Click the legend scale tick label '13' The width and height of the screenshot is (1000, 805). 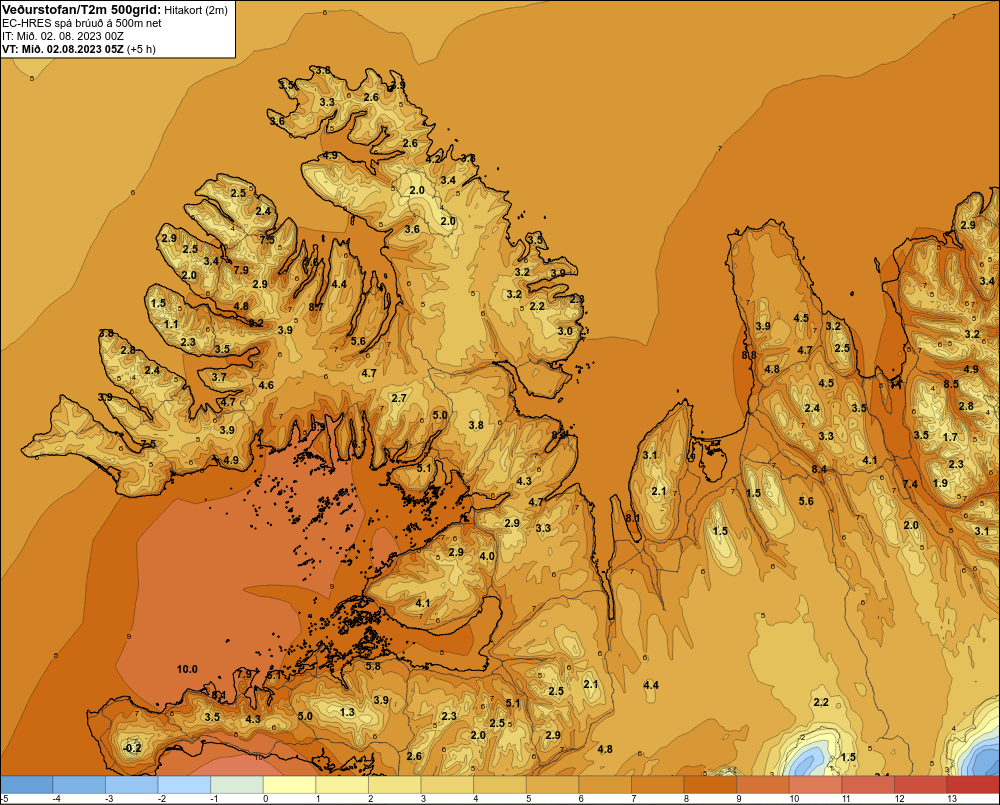(952, 799)
